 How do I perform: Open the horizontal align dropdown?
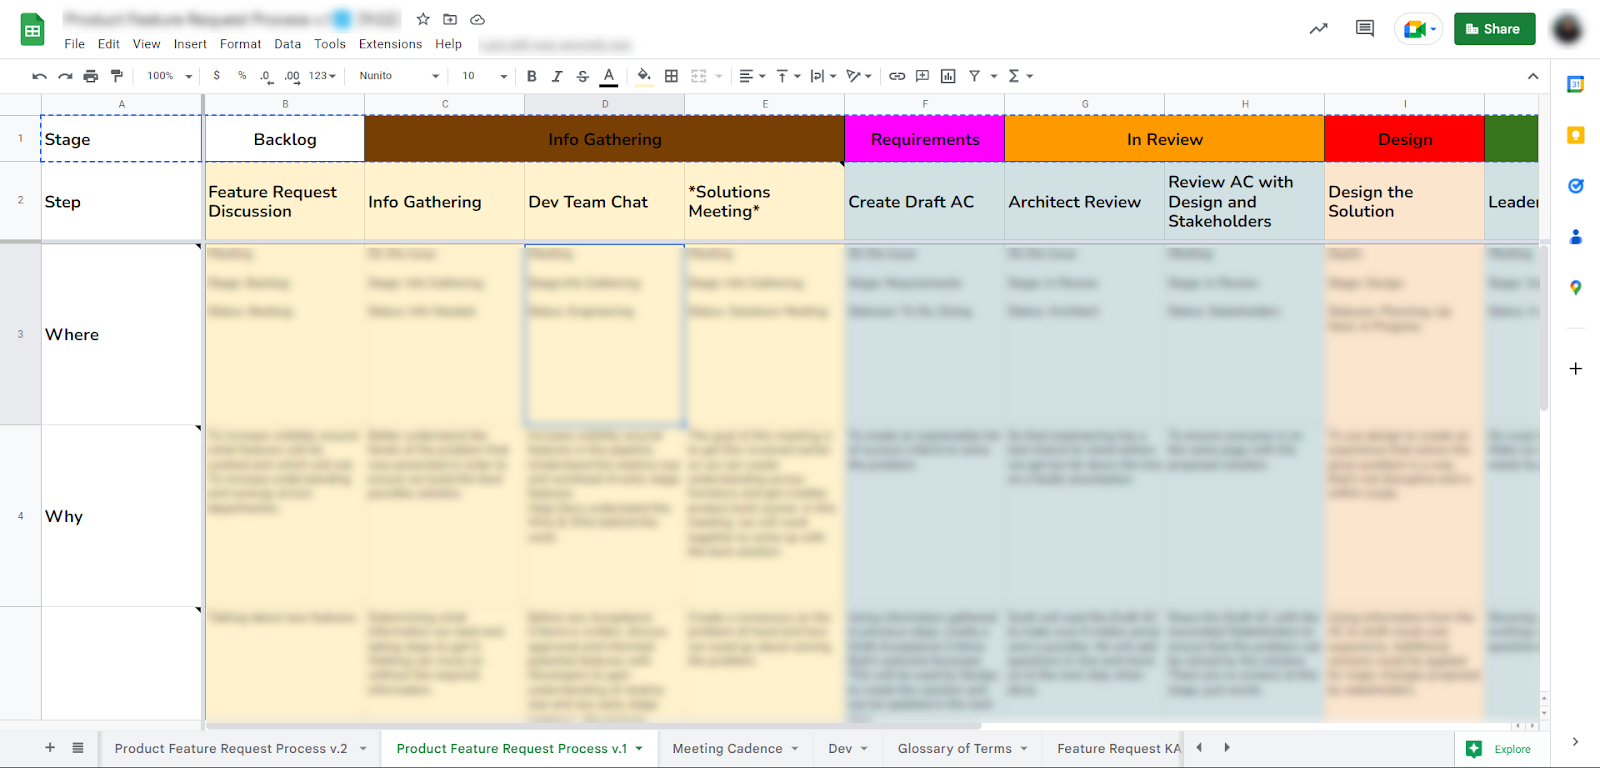[752, 76]
